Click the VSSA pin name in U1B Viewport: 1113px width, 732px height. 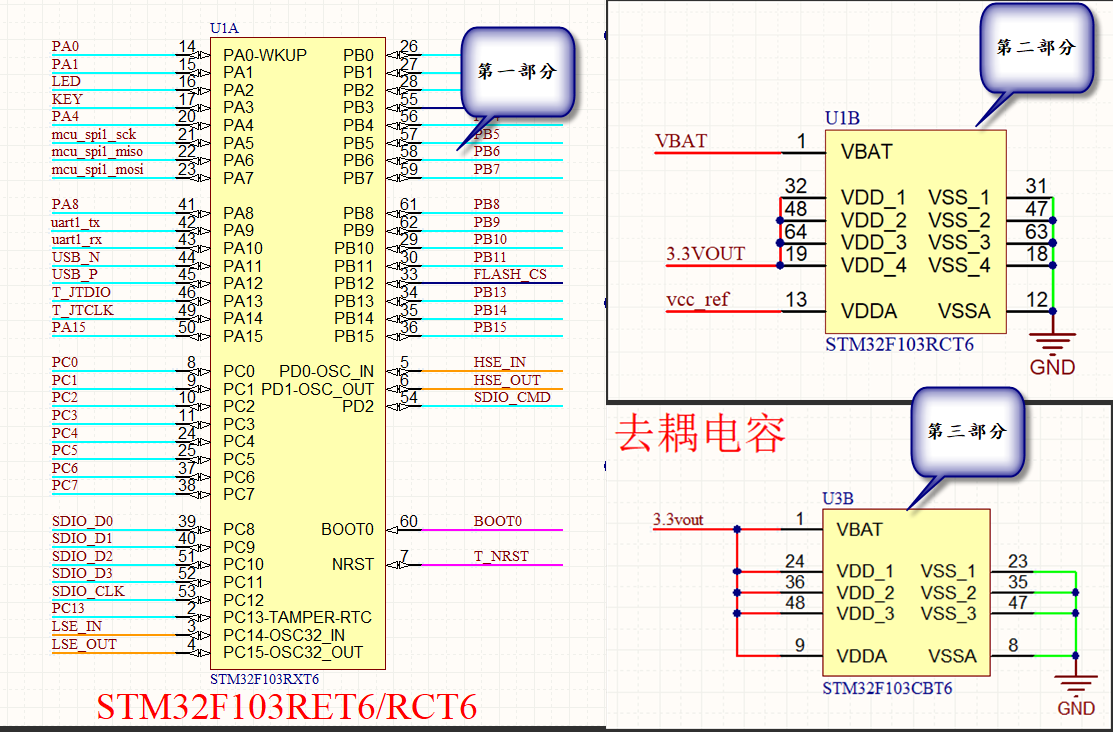pos(964,311)
